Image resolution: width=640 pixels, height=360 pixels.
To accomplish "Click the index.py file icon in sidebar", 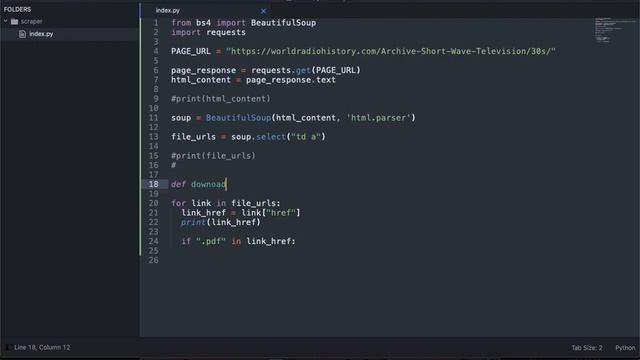I will pyautogui.click(x=22, y=34).
